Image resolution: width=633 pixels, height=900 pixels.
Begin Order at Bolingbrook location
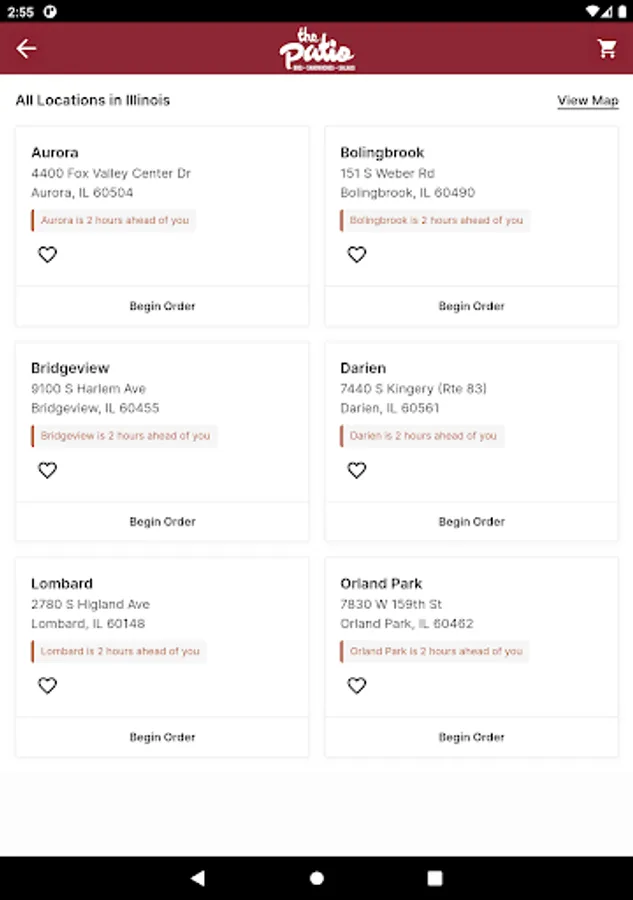[471, 306]
